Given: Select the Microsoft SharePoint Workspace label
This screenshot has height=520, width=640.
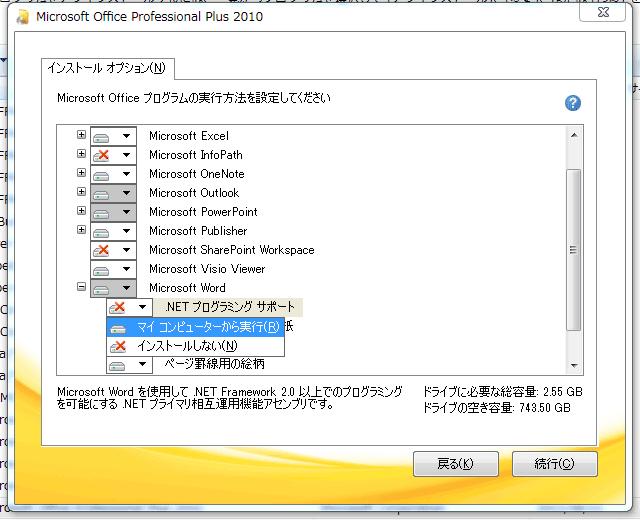Looking at the screenshot, I should pos(231,250).
